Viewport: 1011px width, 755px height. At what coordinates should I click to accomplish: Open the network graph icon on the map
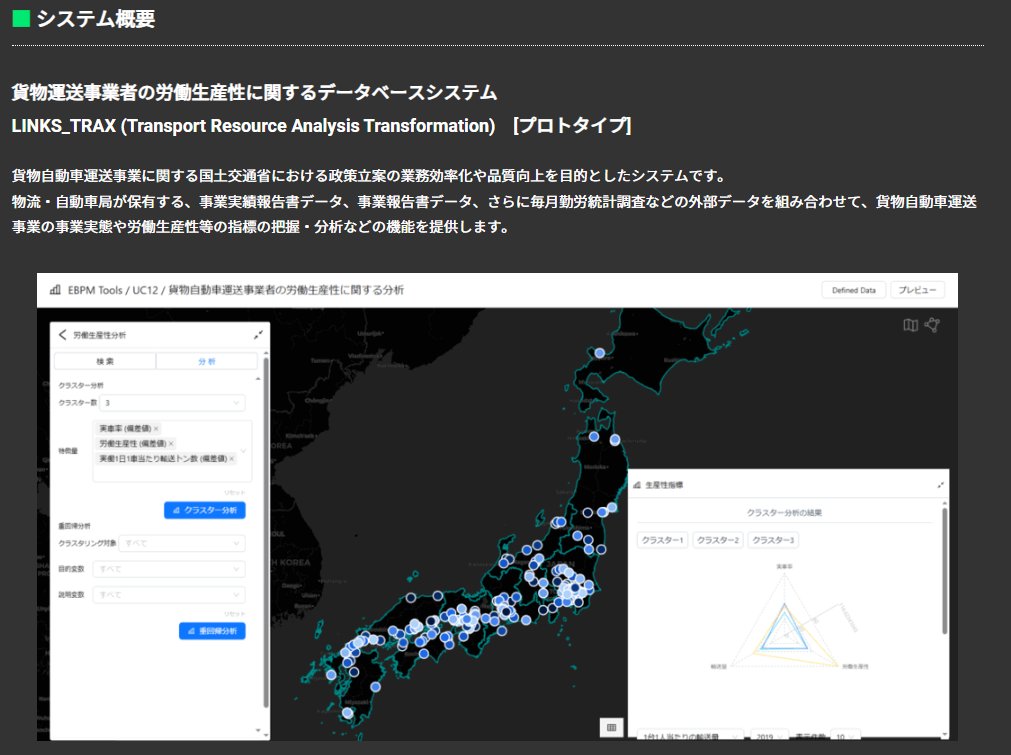pos(932,325)
